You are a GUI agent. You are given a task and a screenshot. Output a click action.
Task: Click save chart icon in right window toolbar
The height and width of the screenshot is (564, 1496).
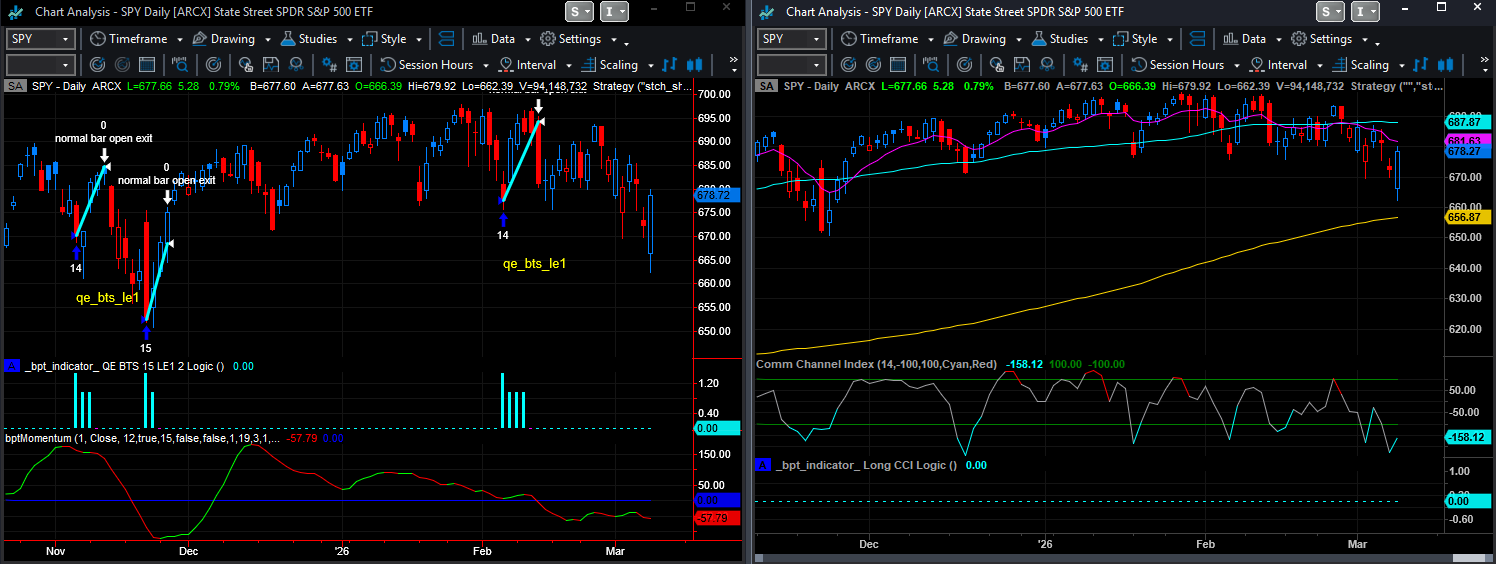pos(1020,65)
